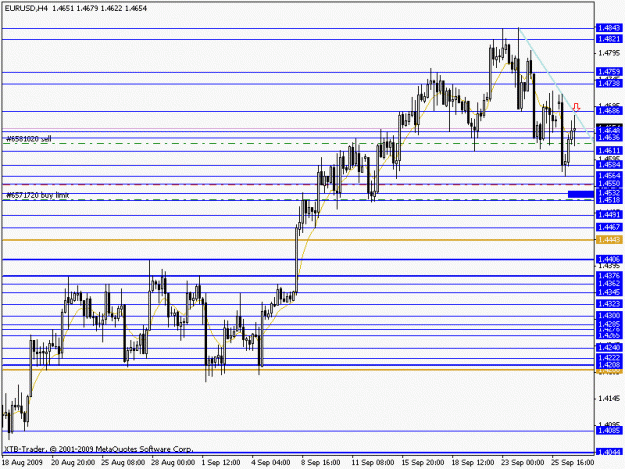Click the 1.4843 price level label
The image size is (625, 469).
609,28
